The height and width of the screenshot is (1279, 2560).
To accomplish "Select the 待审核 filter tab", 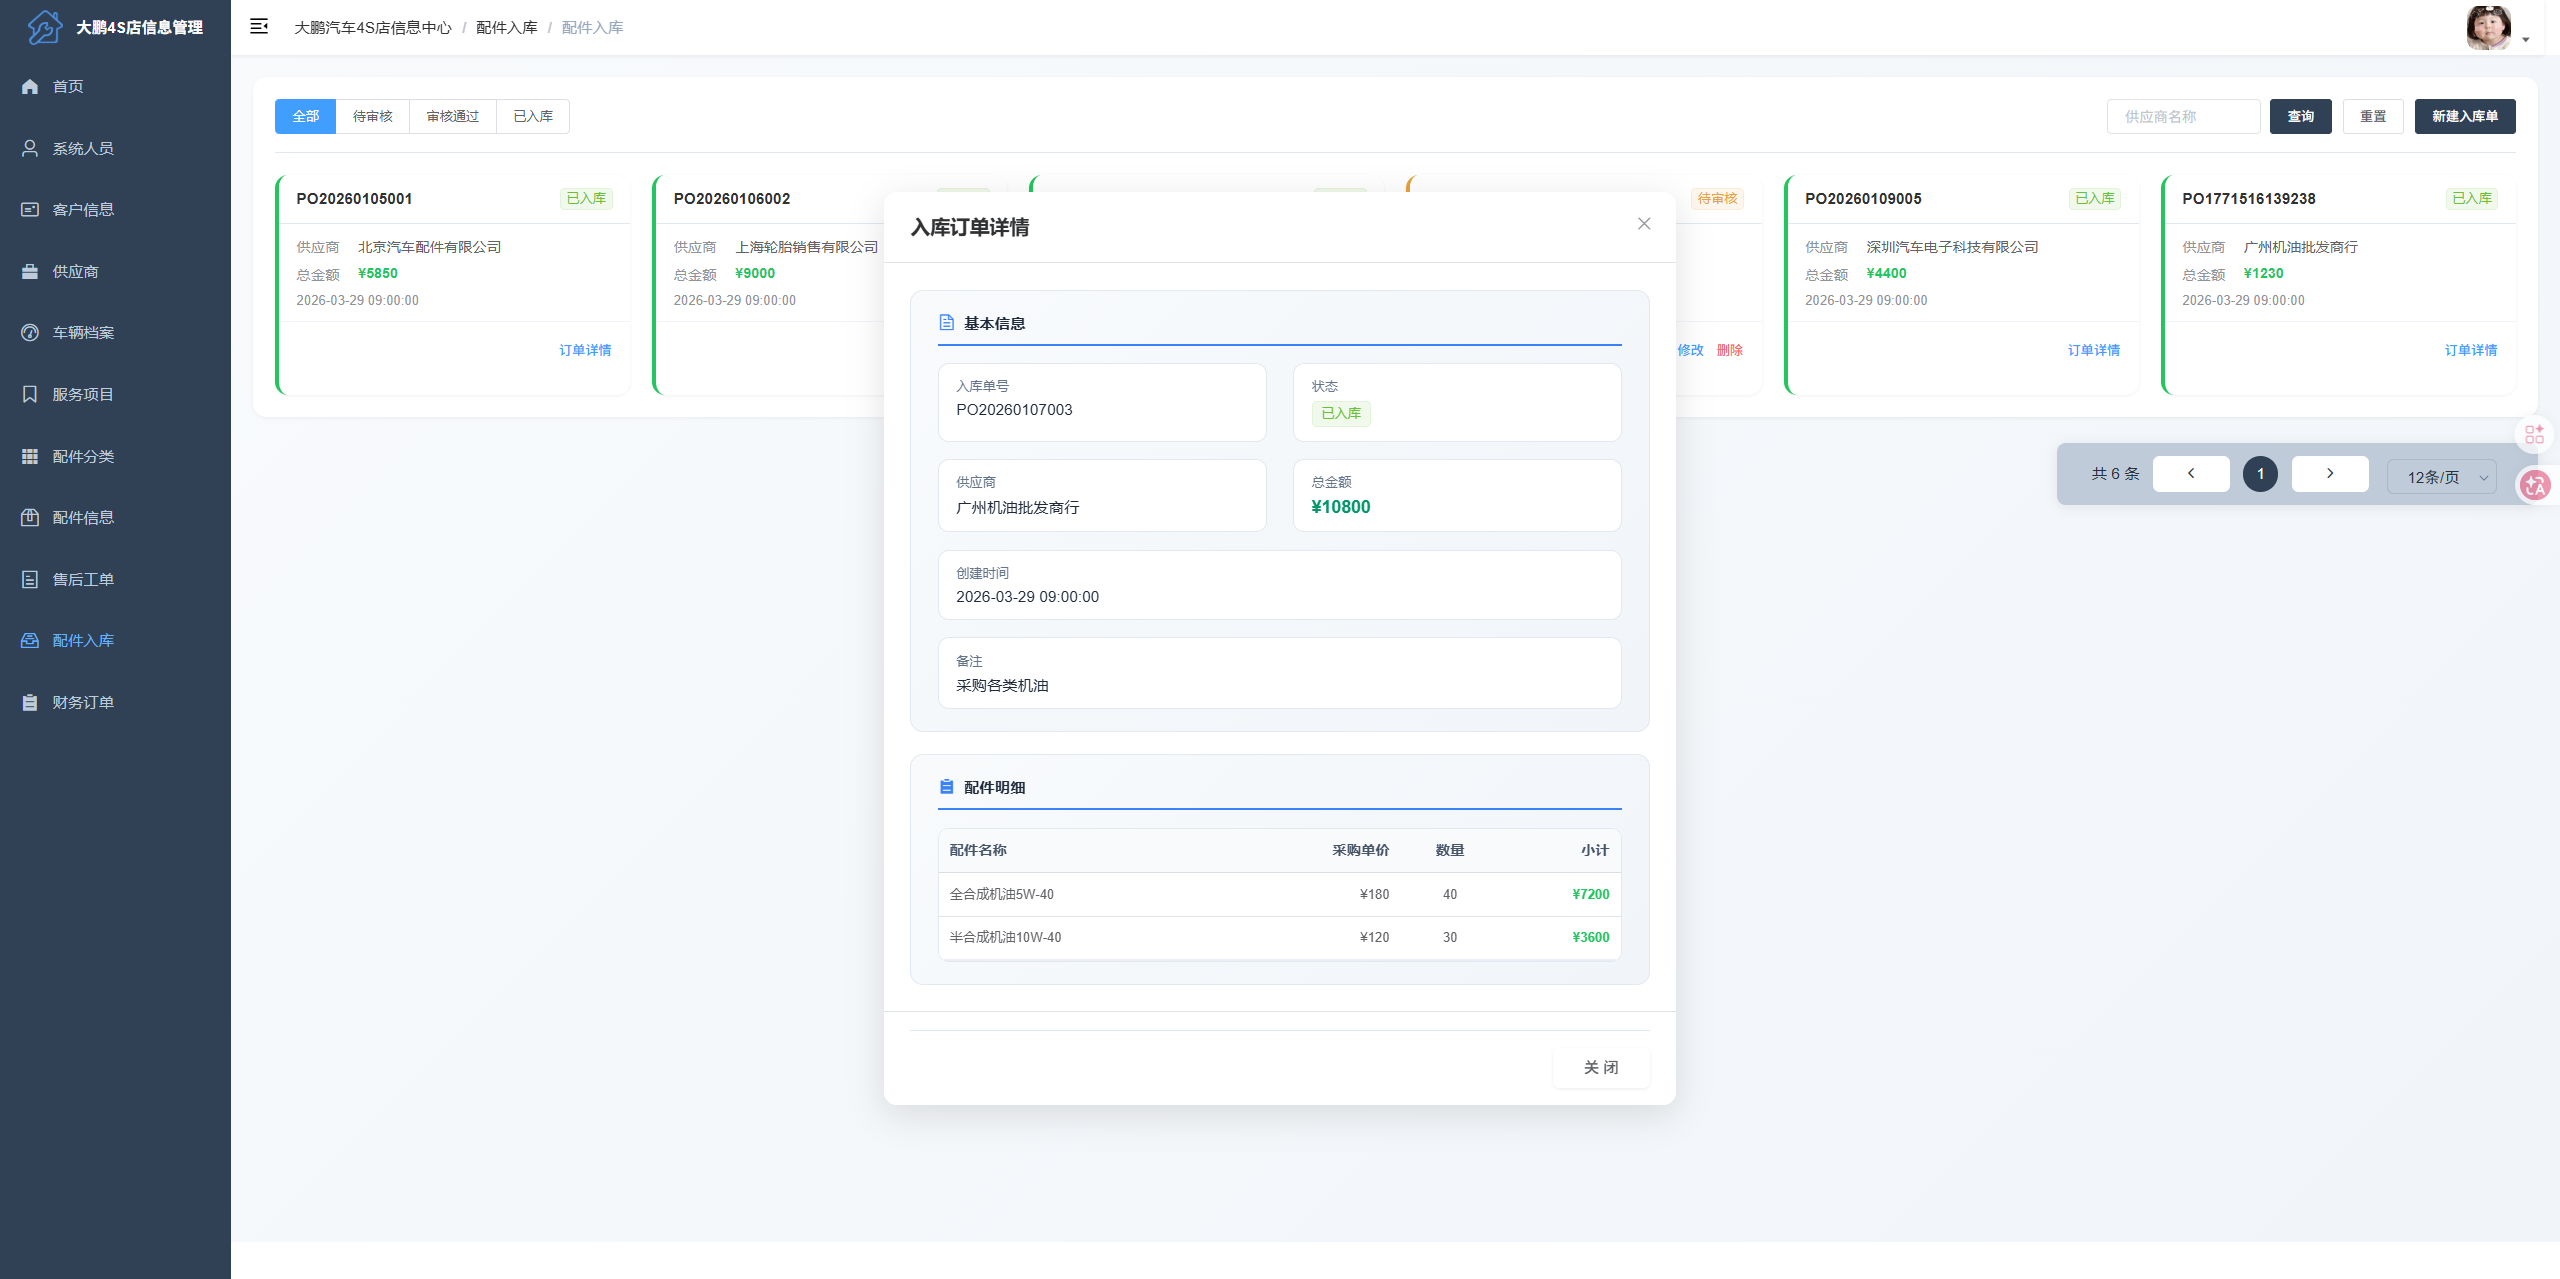I will [x=372, y=117].
